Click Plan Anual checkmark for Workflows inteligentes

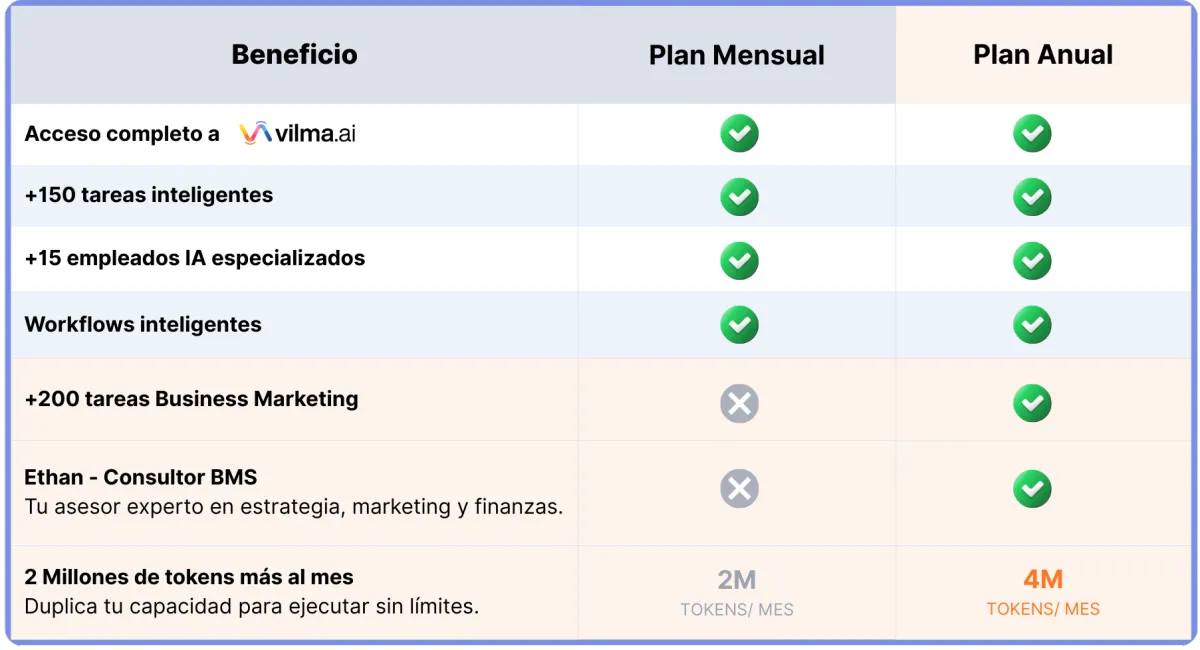click(x=1032, y=324)
